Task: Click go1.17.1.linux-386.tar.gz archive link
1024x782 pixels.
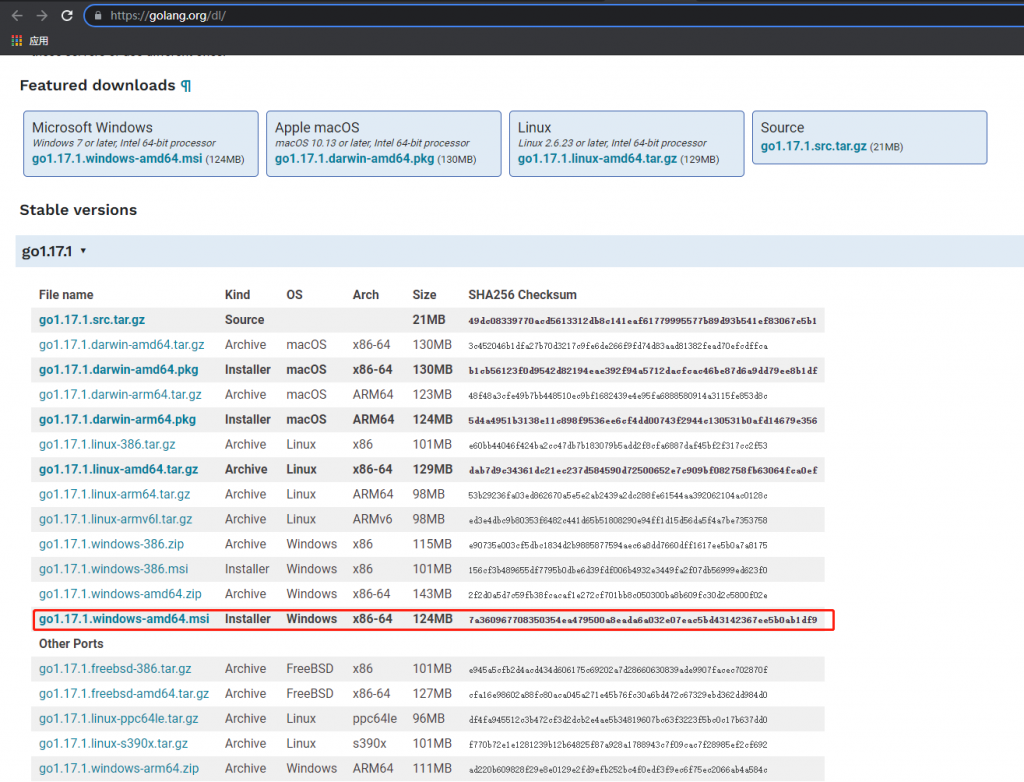Action: pyautogui.click(x=107, y=445)
